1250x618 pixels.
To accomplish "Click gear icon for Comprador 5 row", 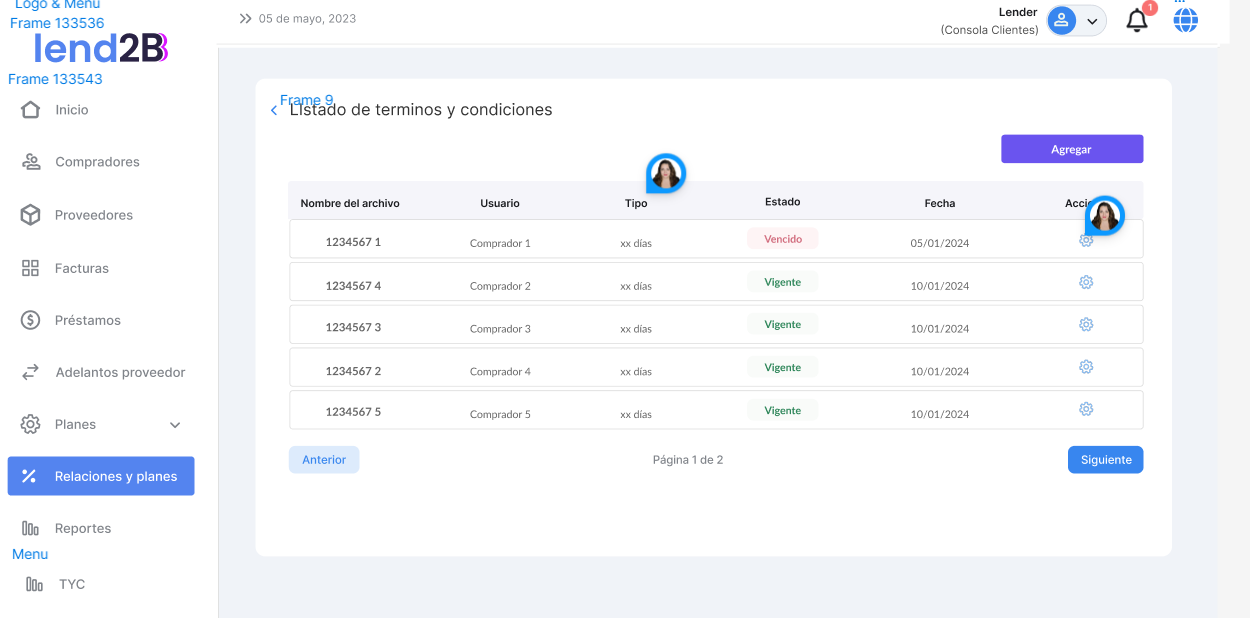I will [x=1086, y=409].
